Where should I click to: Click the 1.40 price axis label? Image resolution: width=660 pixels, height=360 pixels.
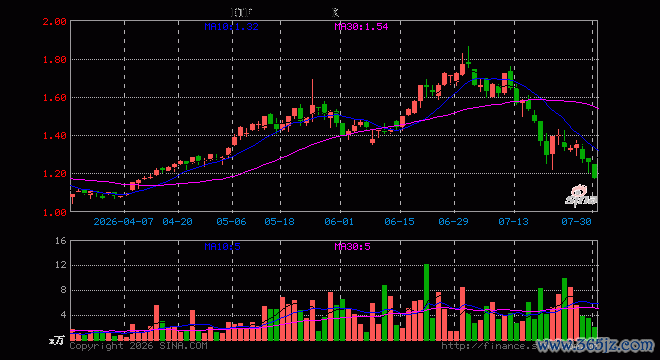pos(55,136)
